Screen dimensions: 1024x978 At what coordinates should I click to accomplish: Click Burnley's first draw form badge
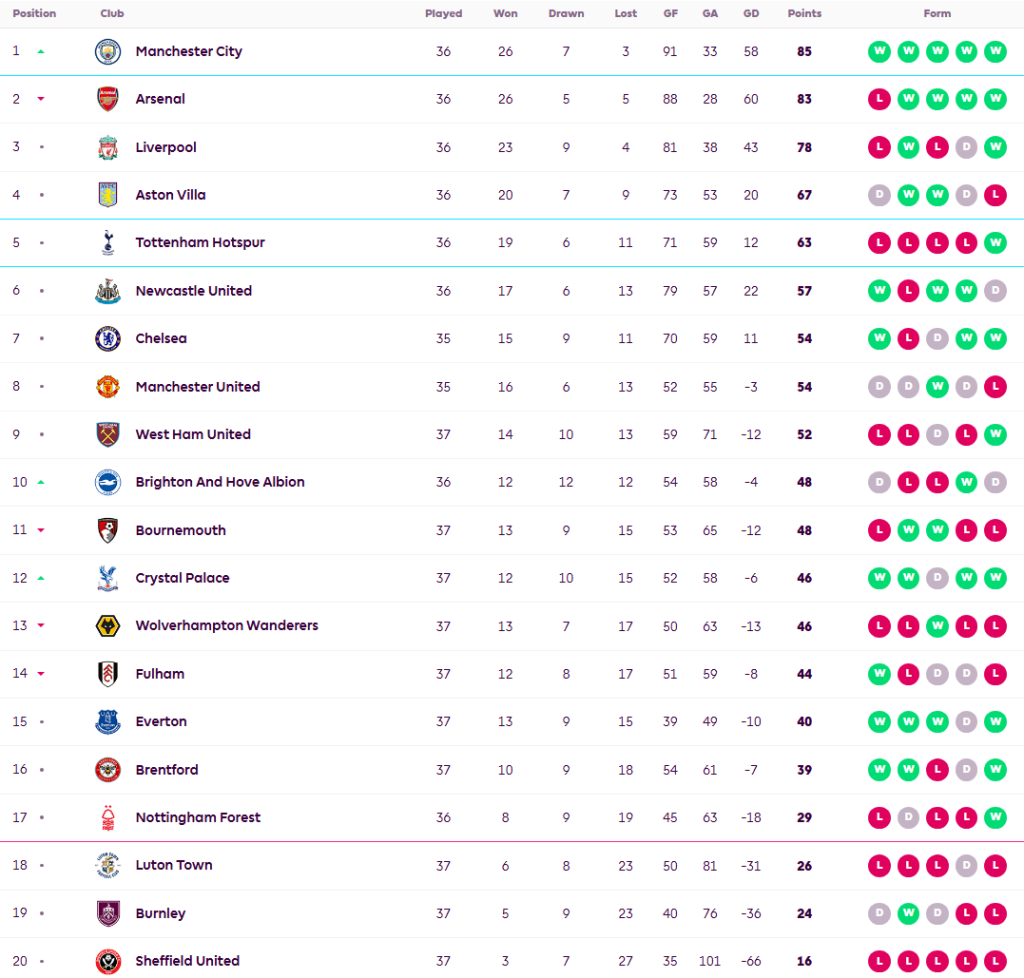[x=879, y=913]
